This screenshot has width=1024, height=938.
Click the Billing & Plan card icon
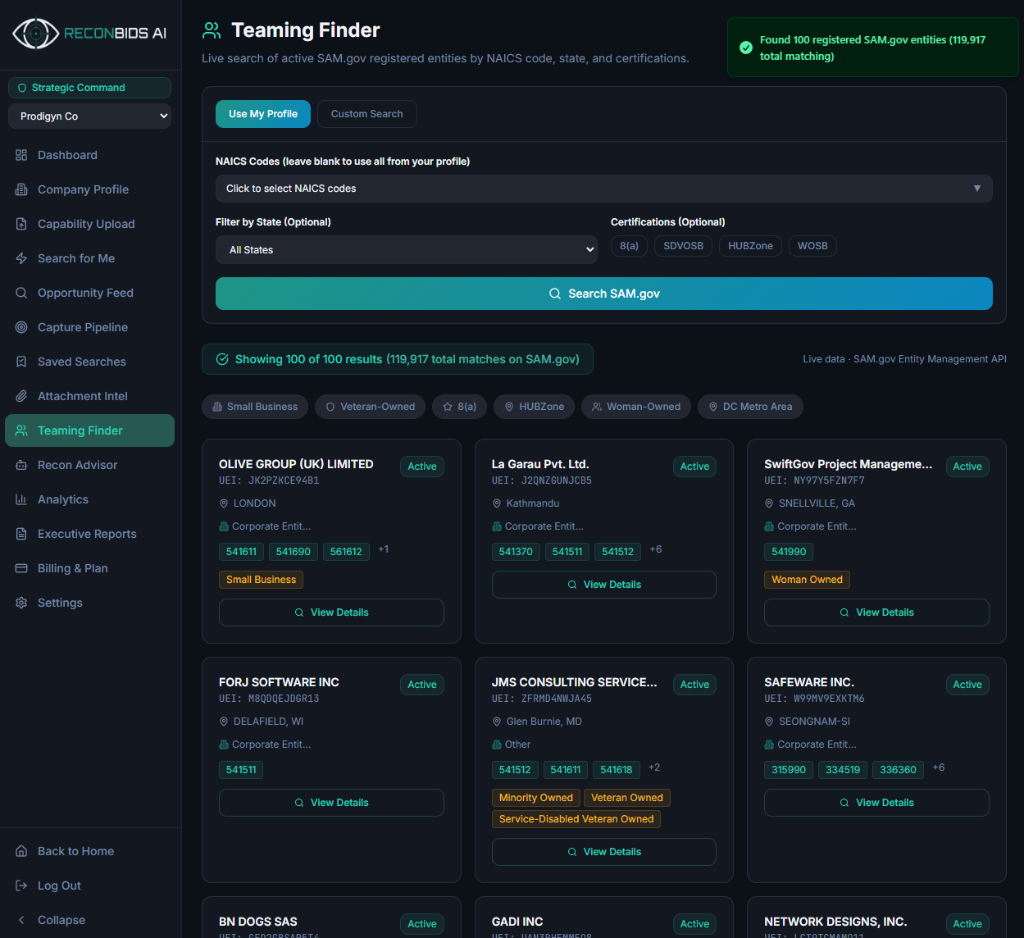click(22, 568)
